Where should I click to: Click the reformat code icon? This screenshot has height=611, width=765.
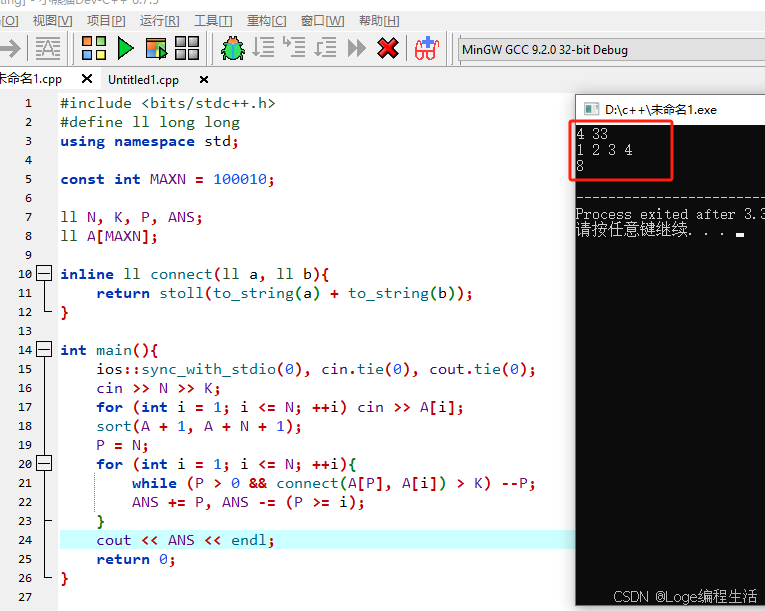click(48, 48)
